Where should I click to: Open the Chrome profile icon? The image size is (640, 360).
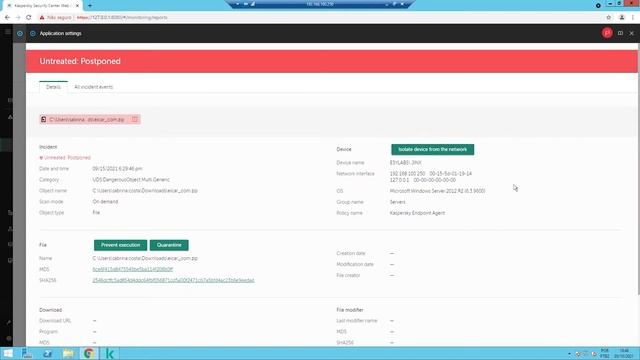pyautogui.click(x=622, y=18)
